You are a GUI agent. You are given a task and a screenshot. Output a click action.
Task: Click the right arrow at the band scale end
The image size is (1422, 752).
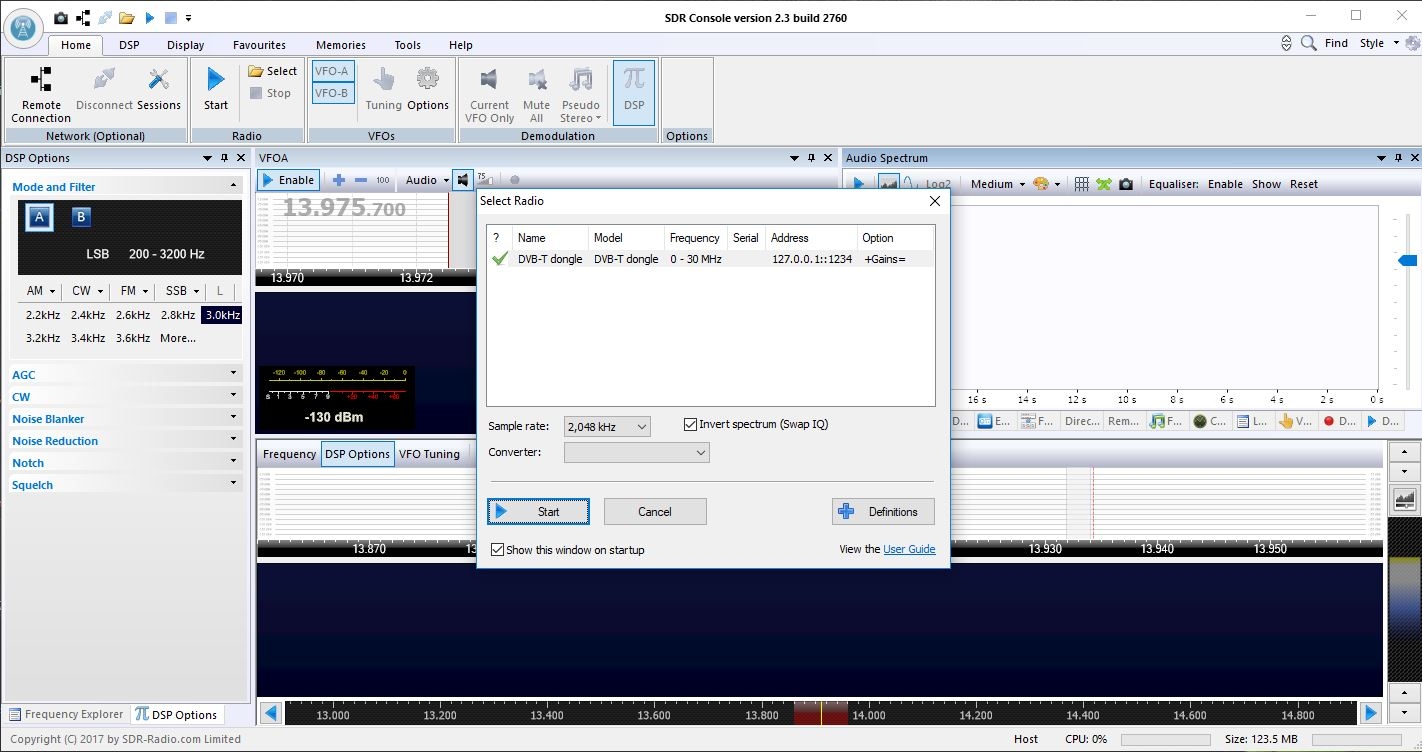tap(1371, 713)
